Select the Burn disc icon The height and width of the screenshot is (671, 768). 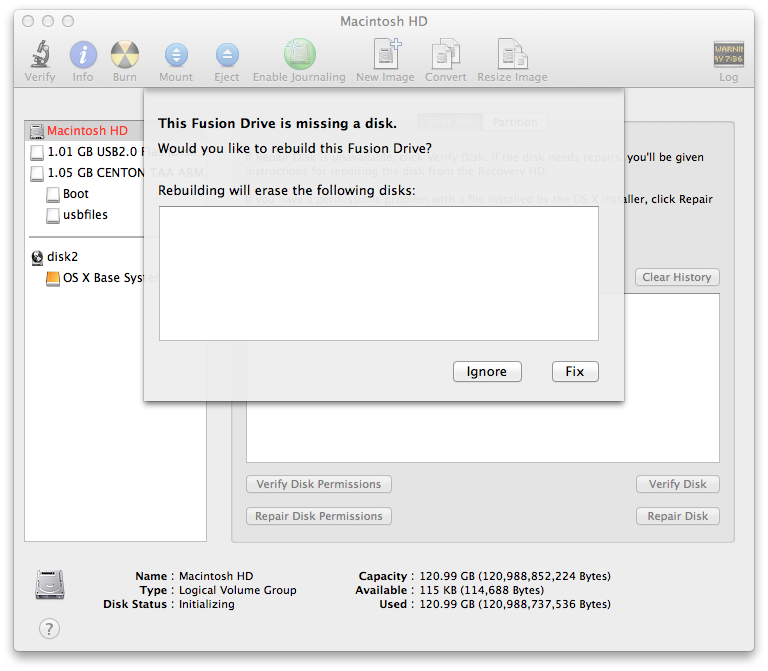[125, 54]
